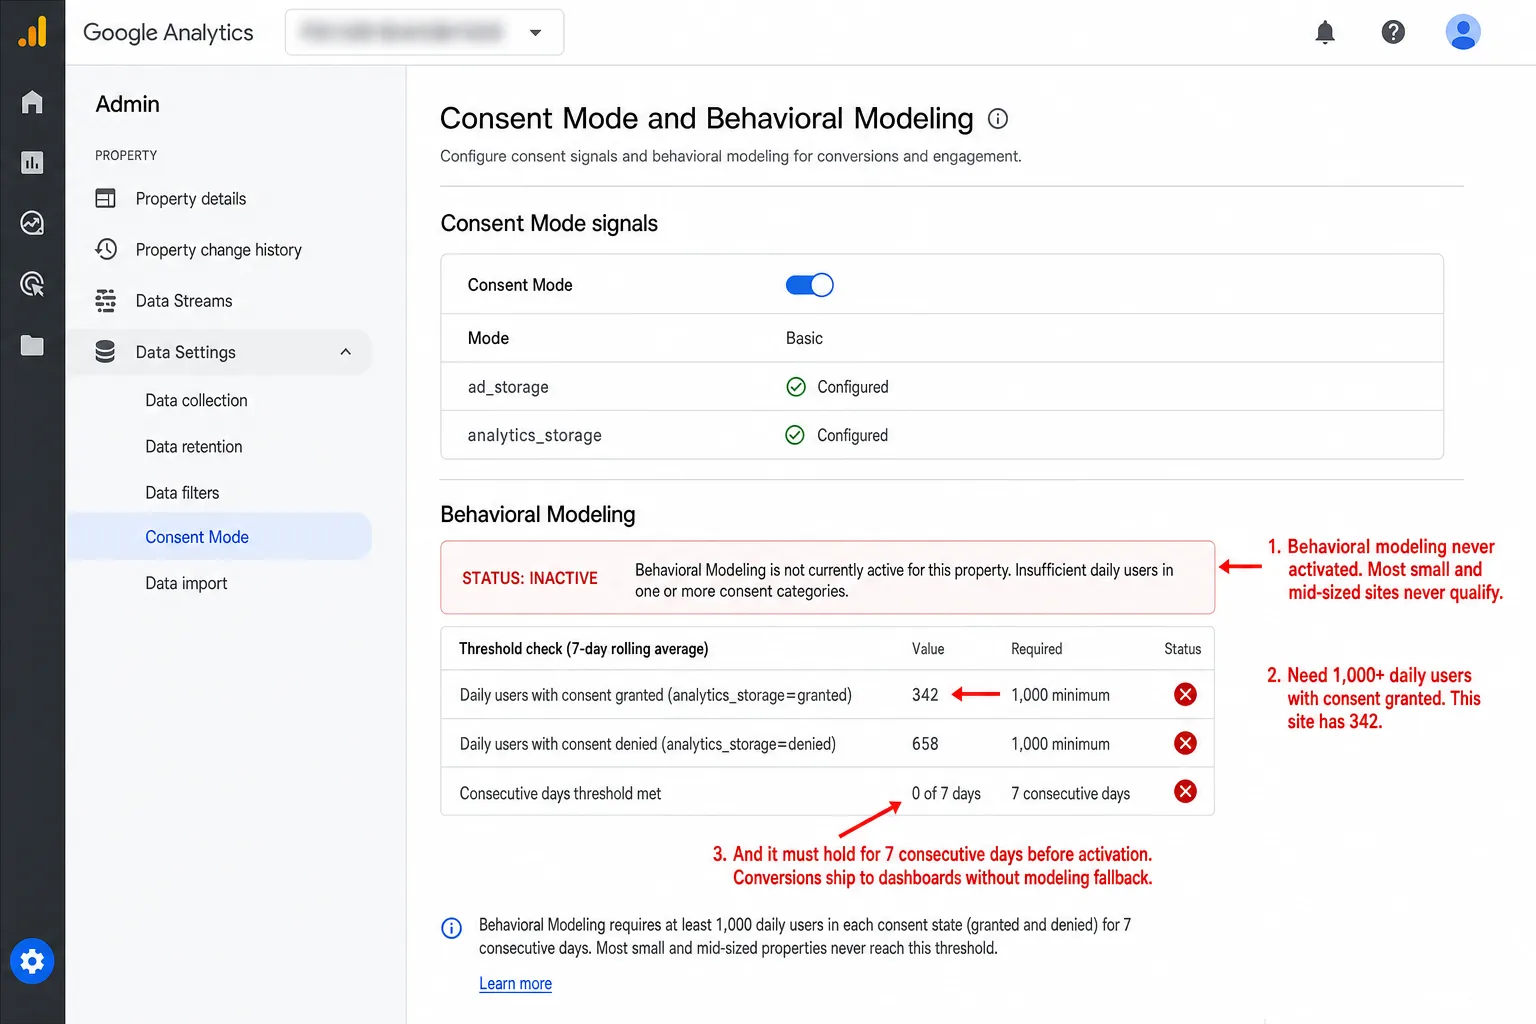This screenshot has width=1536, height=1024.
Task: Open Property change history
Action: [x=218, y=249]
